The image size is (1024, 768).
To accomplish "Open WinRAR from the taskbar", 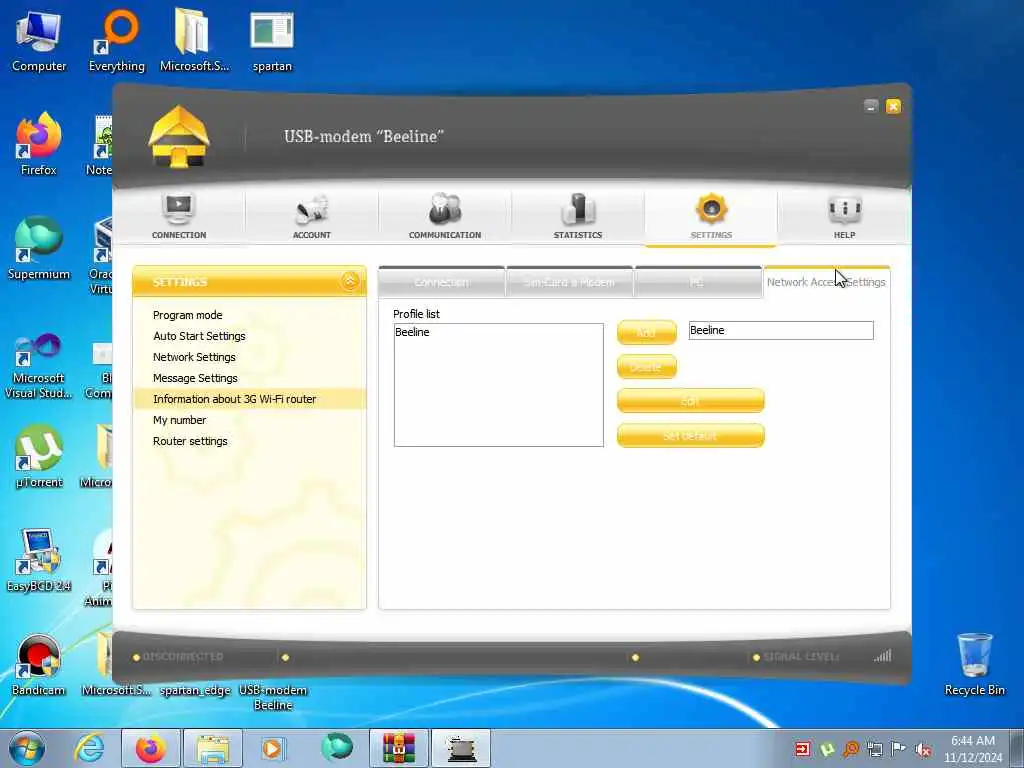I will pyautogui.click(x=399, y=748).
